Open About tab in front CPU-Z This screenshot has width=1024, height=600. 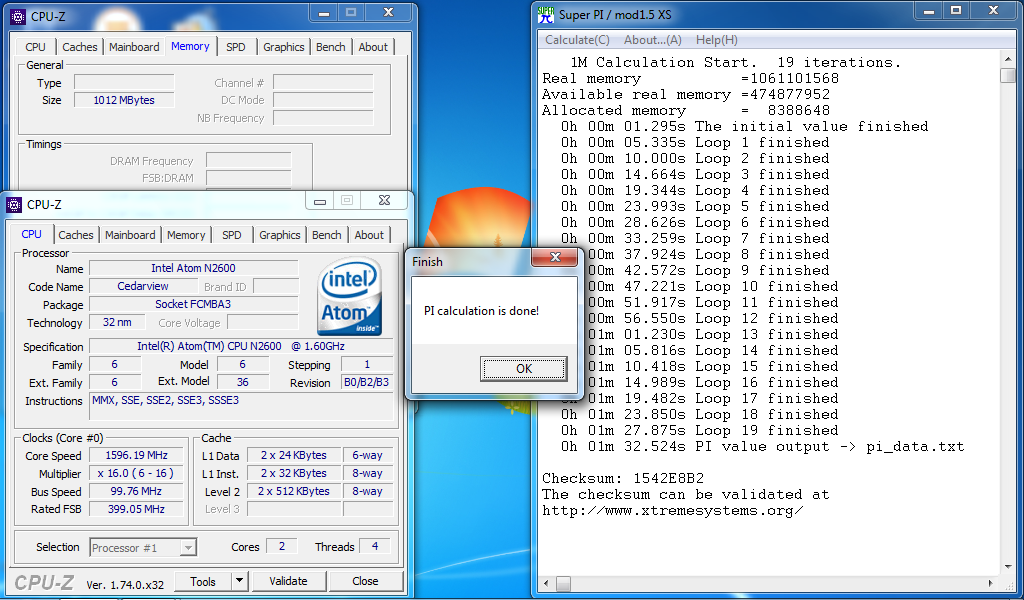click(x=369, y=235)
